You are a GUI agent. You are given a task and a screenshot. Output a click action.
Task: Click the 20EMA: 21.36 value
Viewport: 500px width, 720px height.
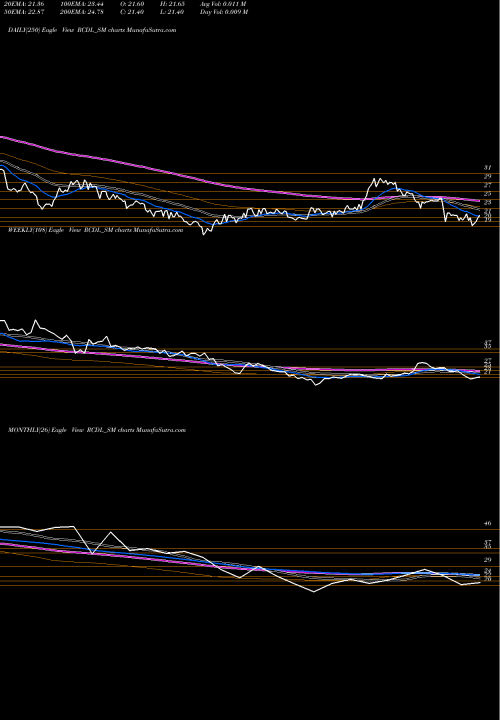pos(23,4)
